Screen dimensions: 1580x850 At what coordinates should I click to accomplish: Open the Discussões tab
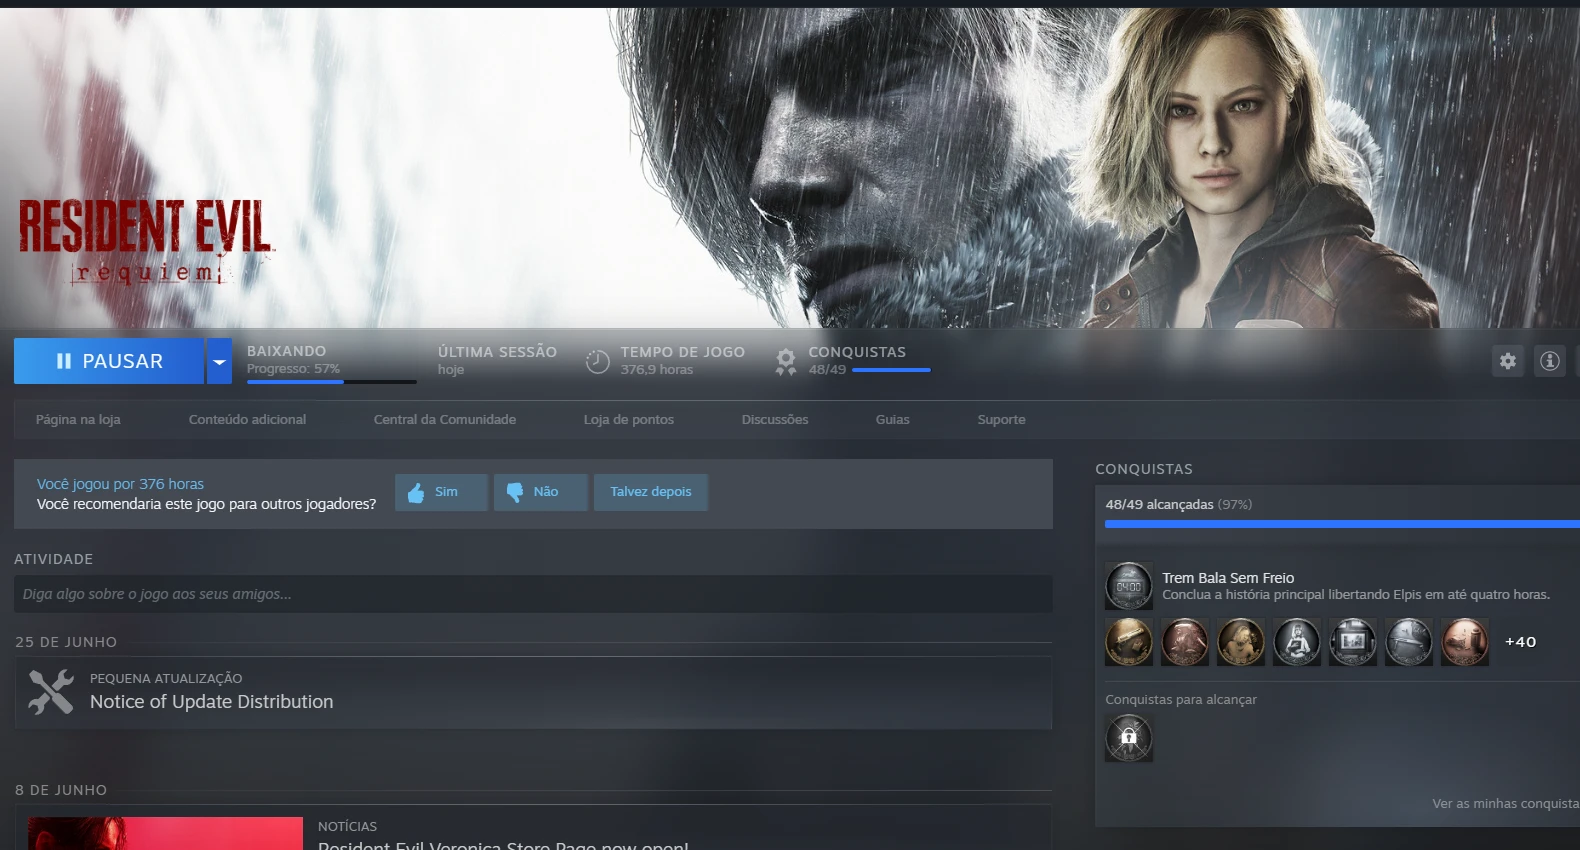tap(775, 419)
